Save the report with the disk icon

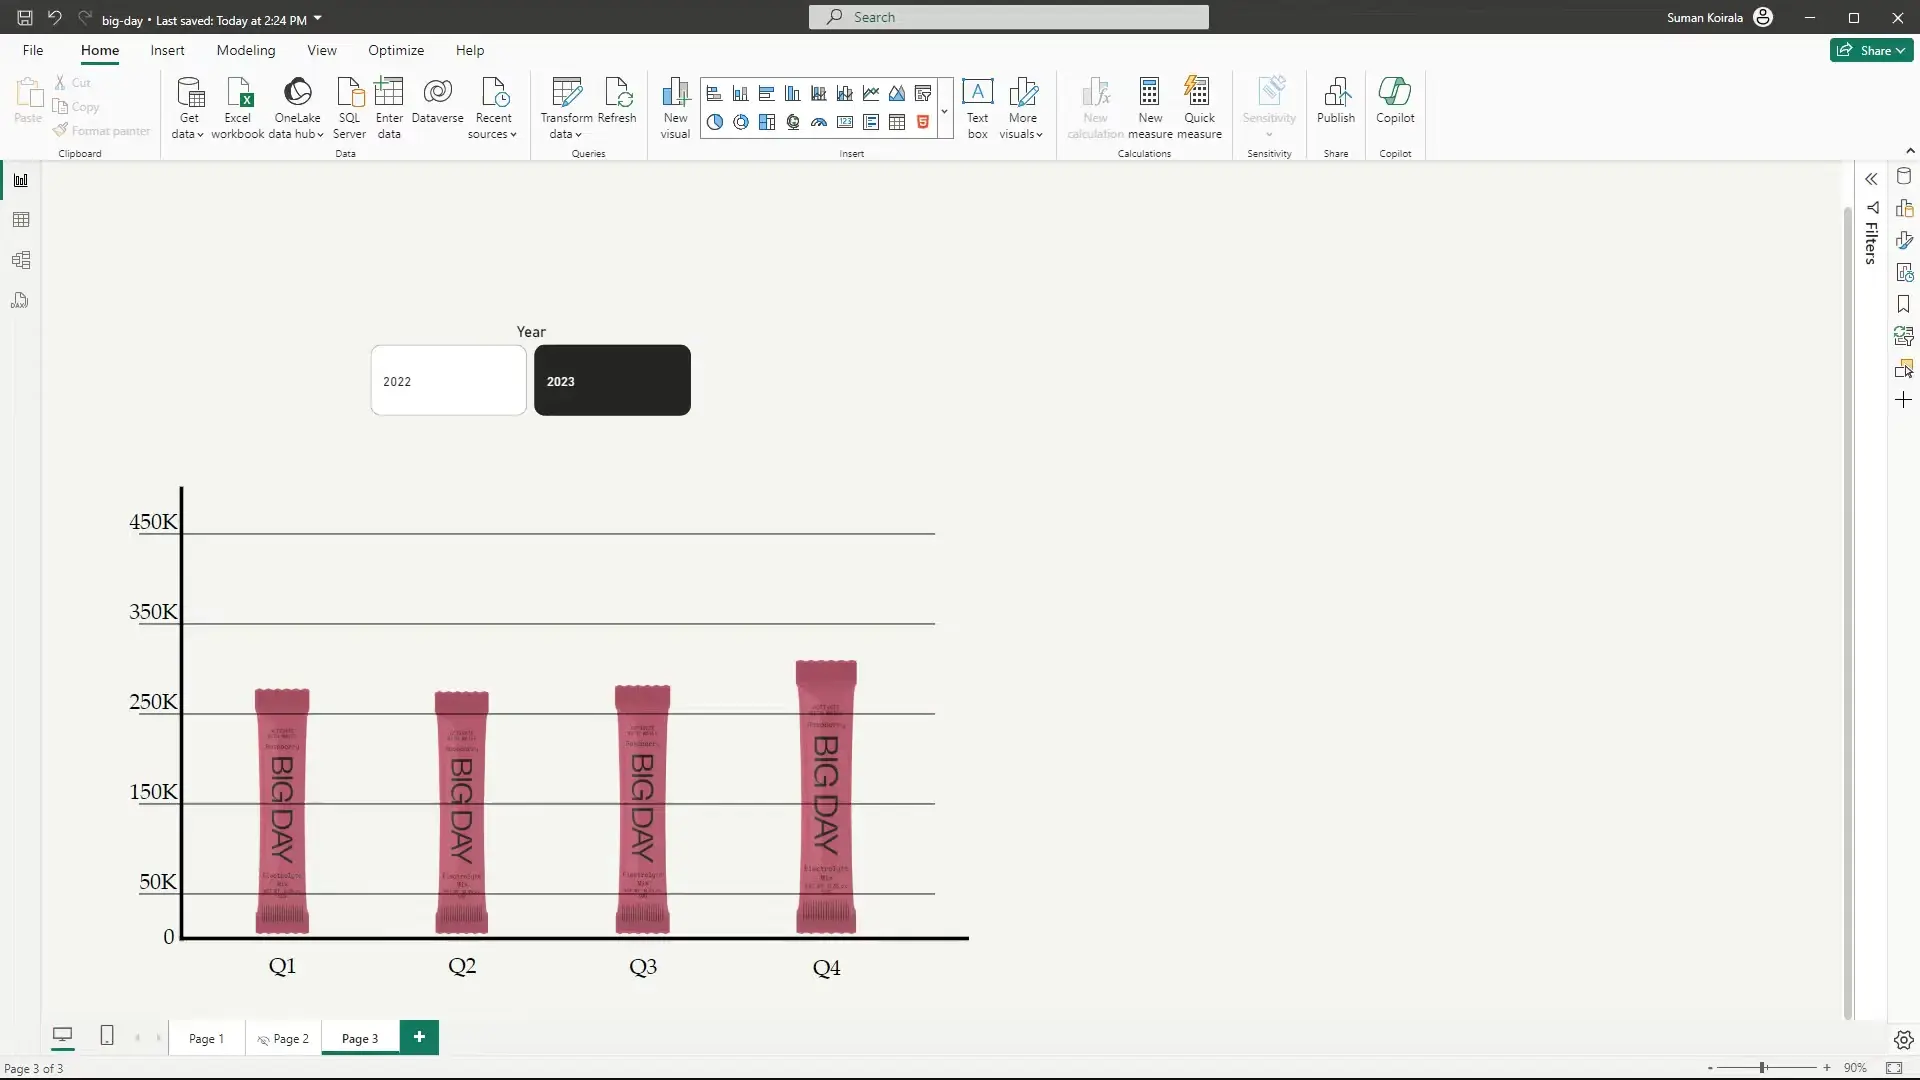pyautogui.click(x=25, y=18)
